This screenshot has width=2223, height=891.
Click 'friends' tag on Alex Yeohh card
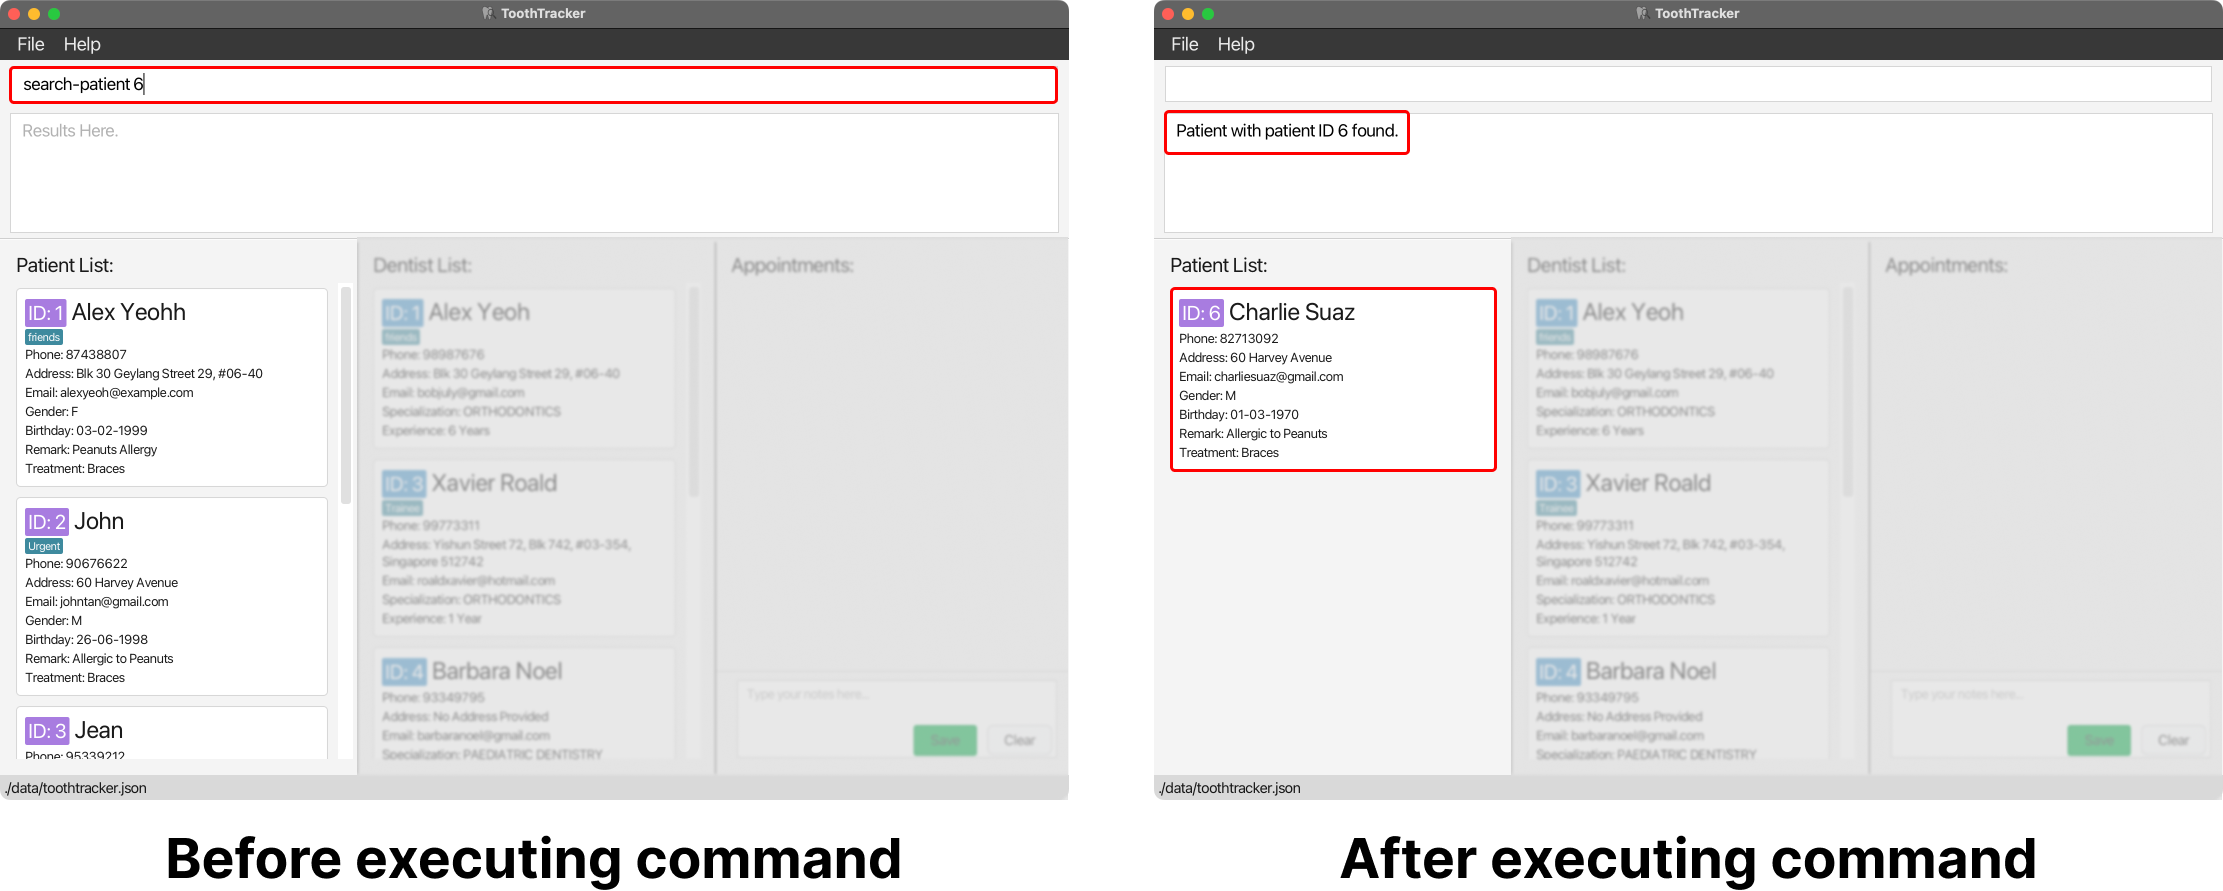pyautogui.click(x=44, y=338)
